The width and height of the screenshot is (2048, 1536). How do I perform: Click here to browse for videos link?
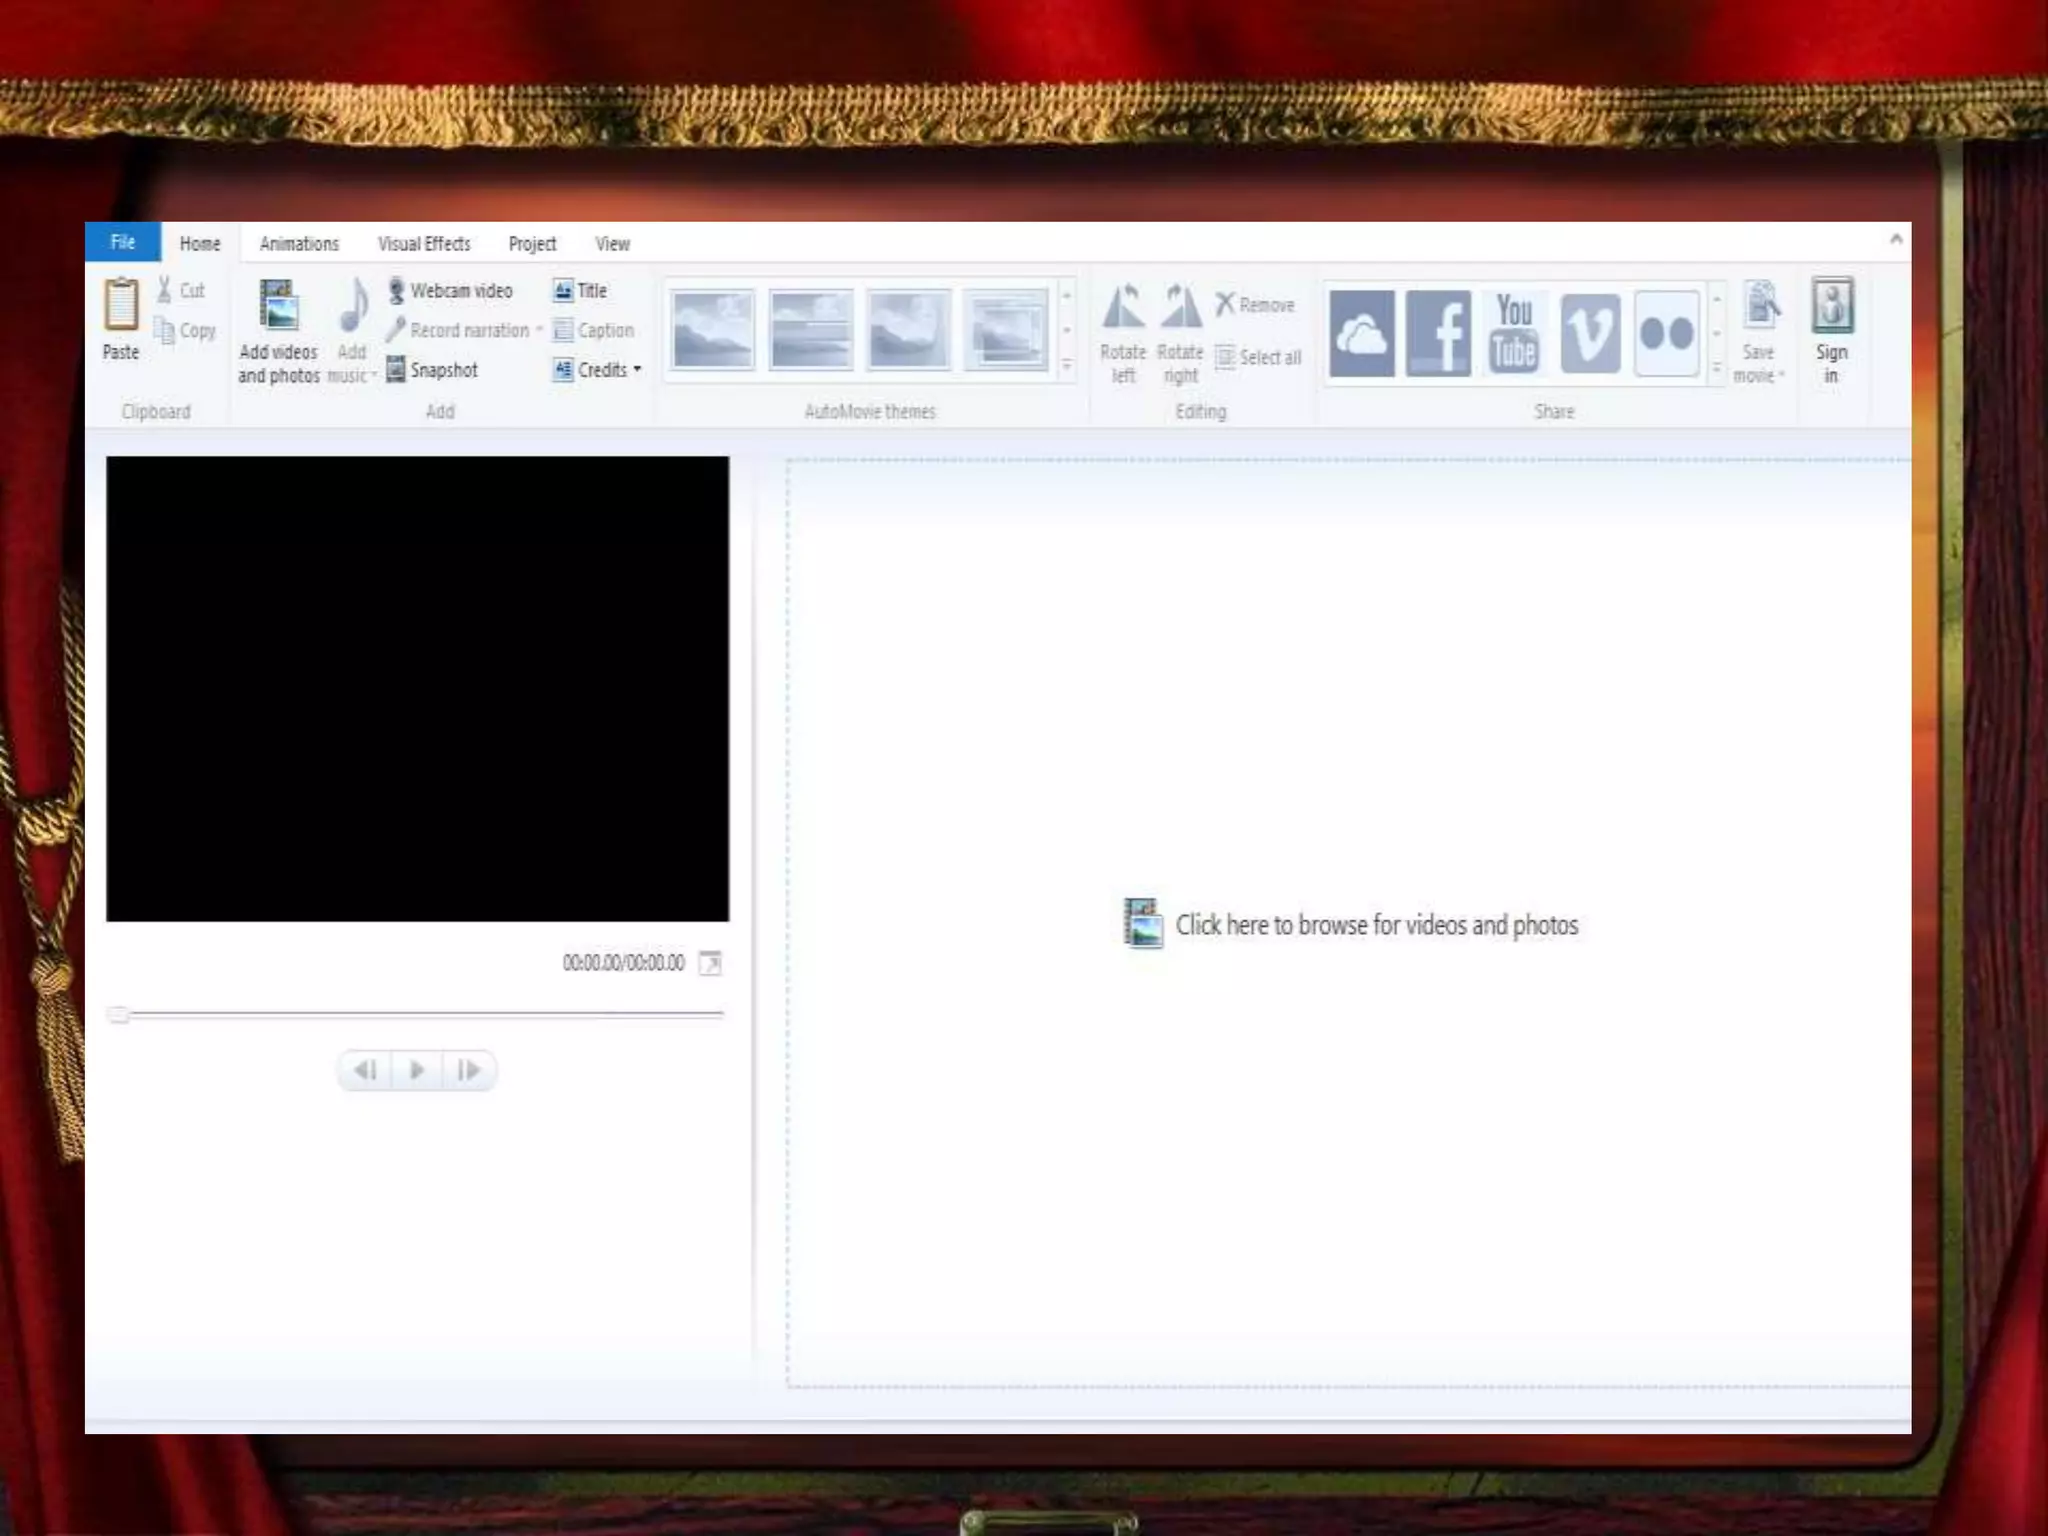point(1376,925)
